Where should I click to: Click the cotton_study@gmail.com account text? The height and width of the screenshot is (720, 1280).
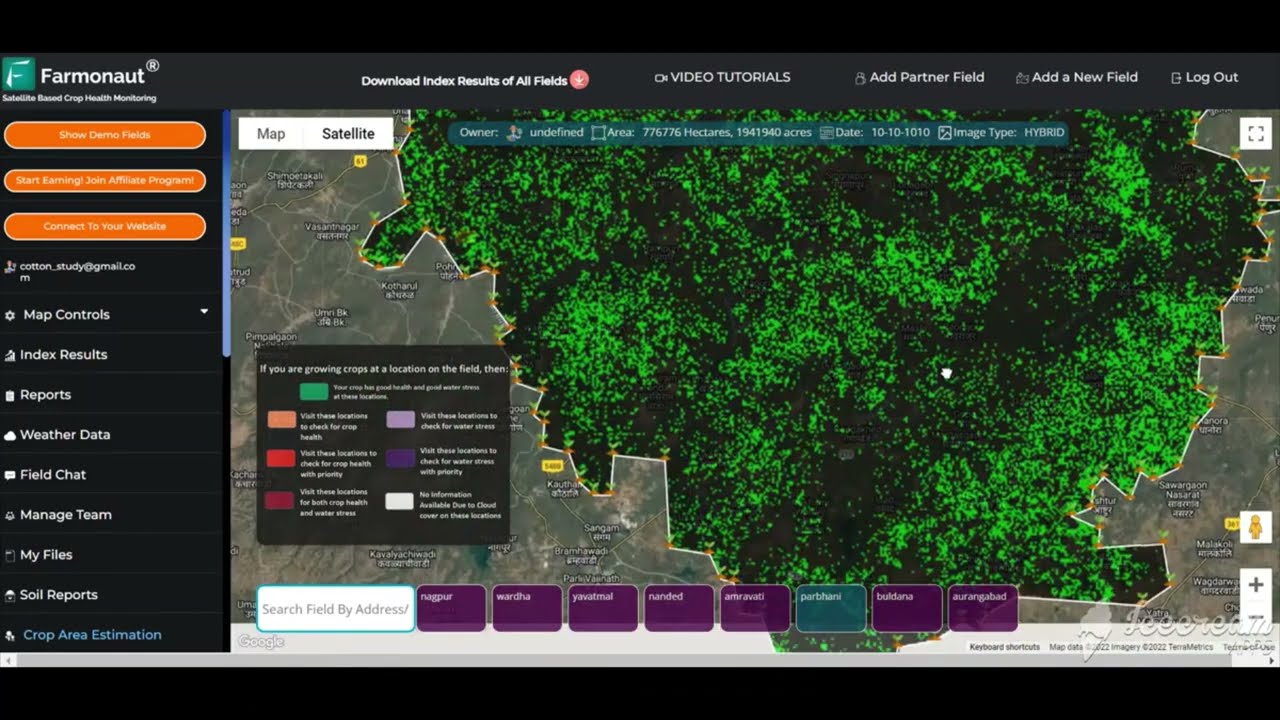pyautogui.click(x=77, y=271)
